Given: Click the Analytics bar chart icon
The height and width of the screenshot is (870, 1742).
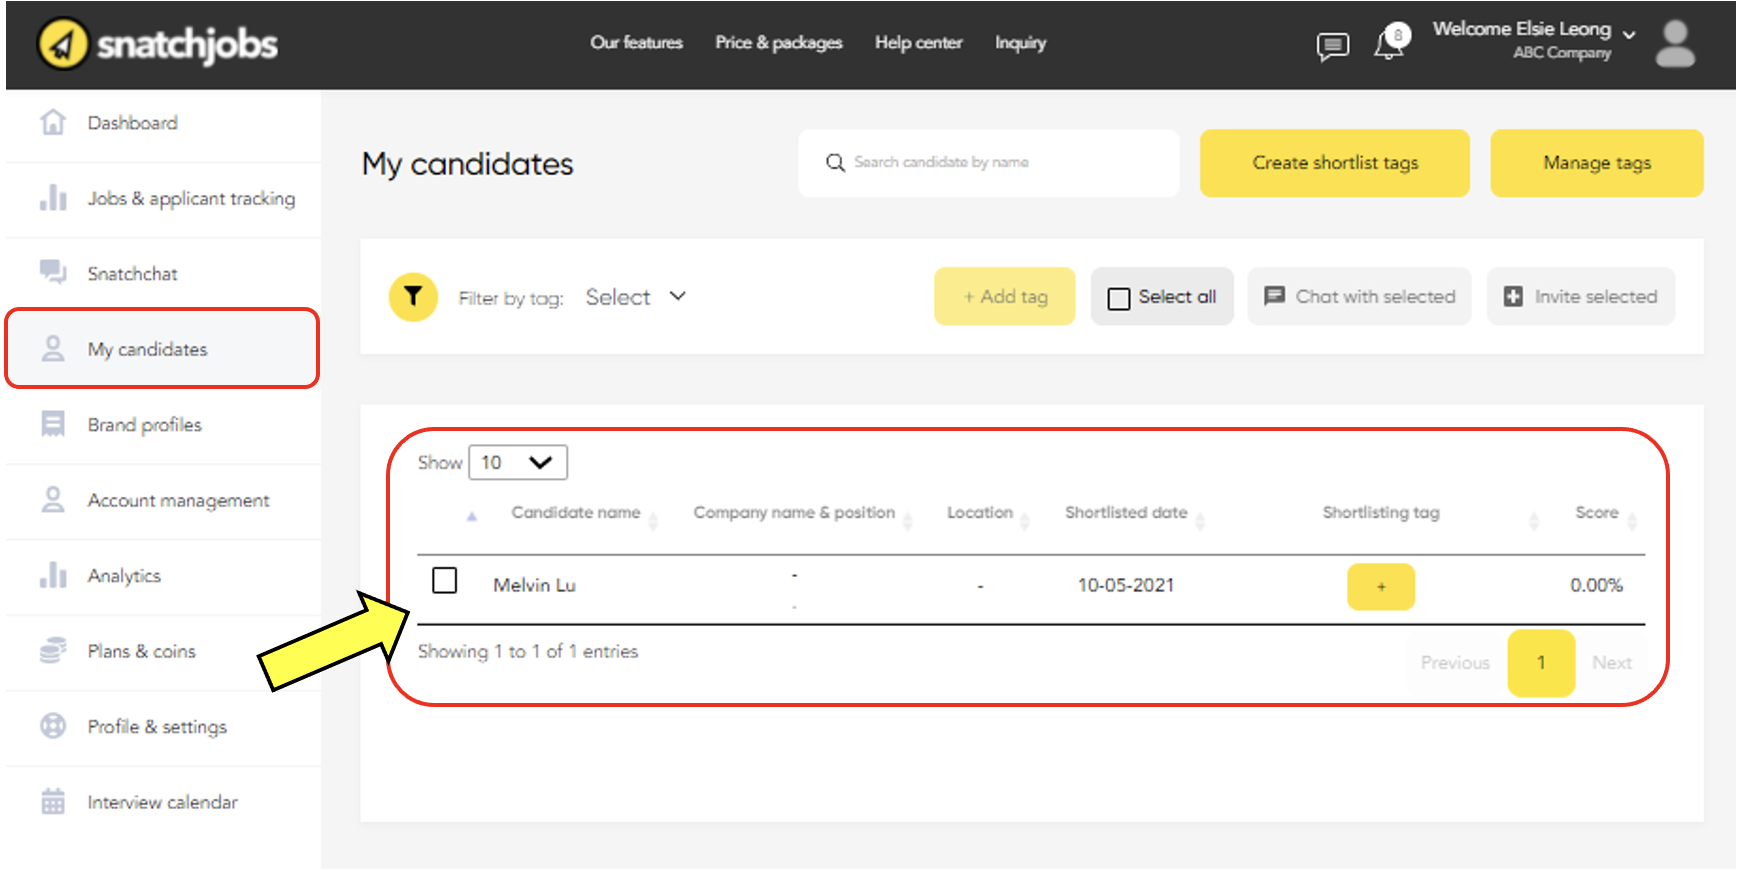Looking at the screenshot, I should tap(53, 576).
